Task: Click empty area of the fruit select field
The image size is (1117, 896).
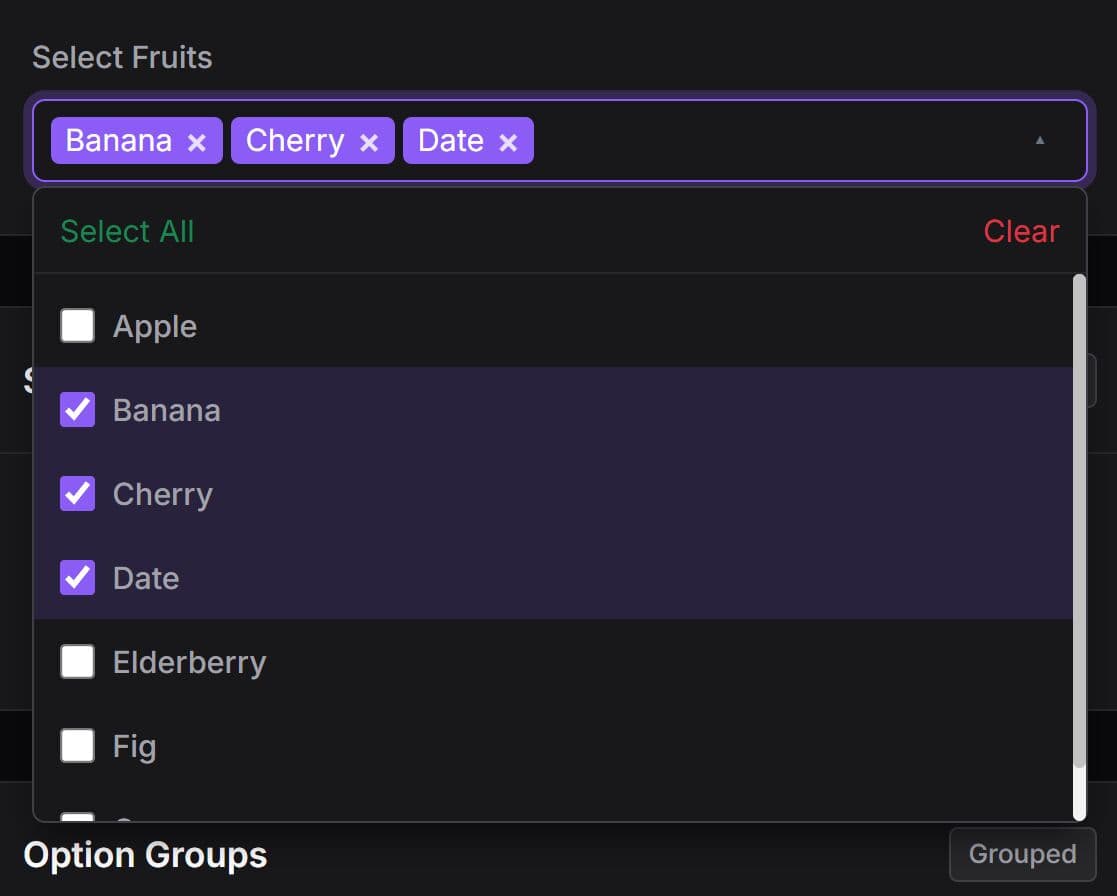Action: pyautogui.click(x=780, y=141)
